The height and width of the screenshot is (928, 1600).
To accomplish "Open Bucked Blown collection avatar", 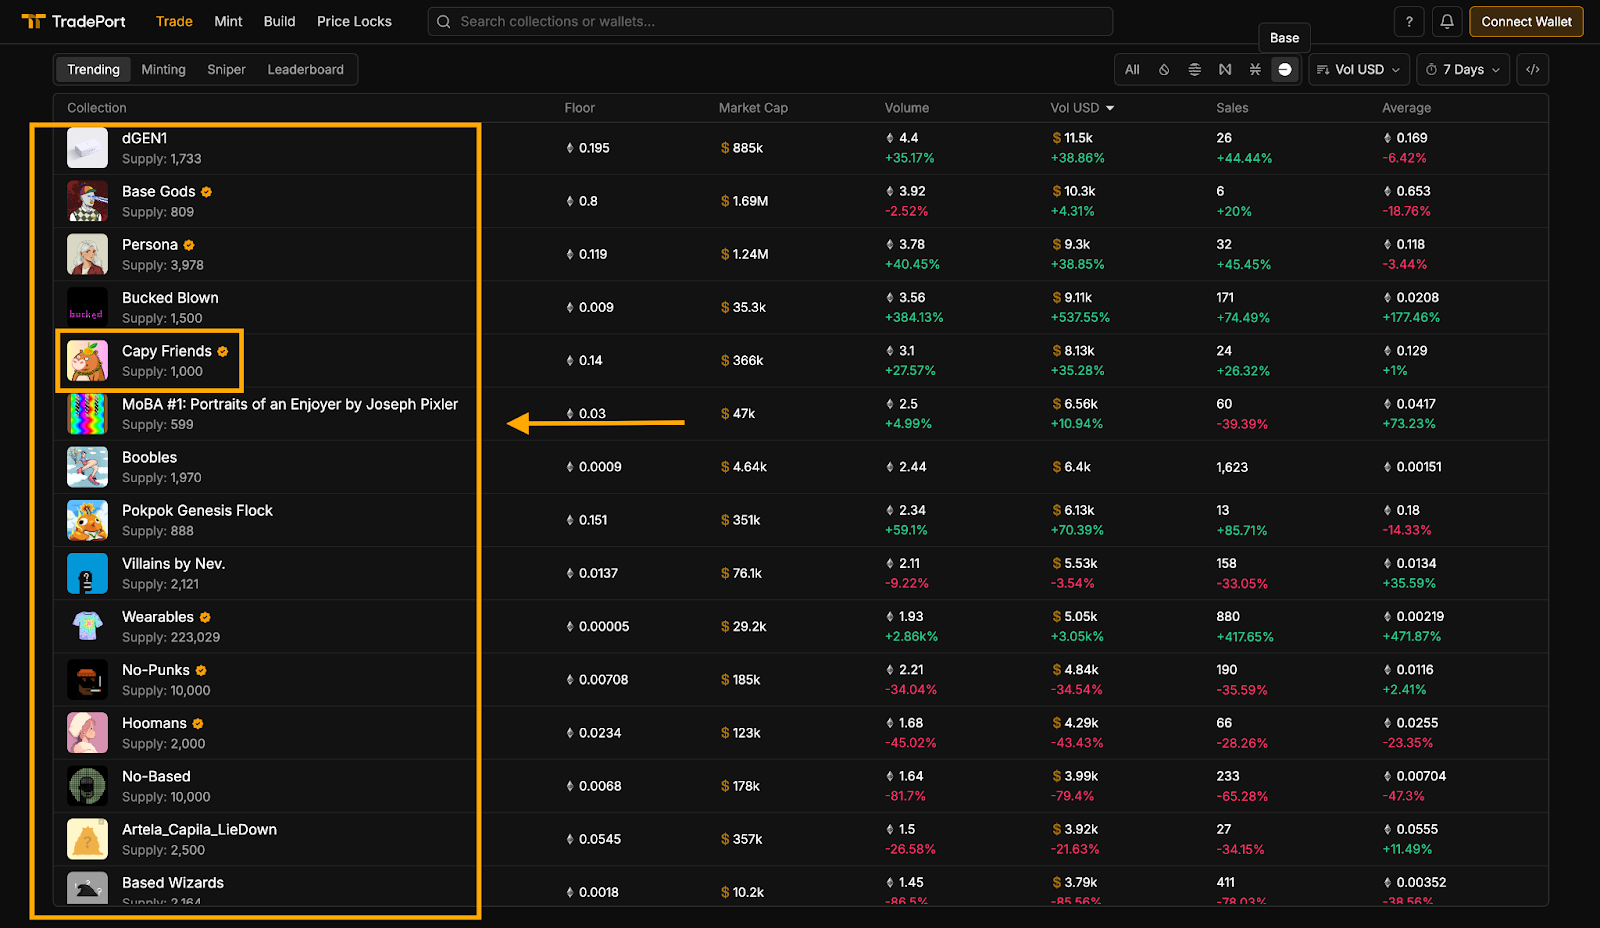I will coord(87,307).
